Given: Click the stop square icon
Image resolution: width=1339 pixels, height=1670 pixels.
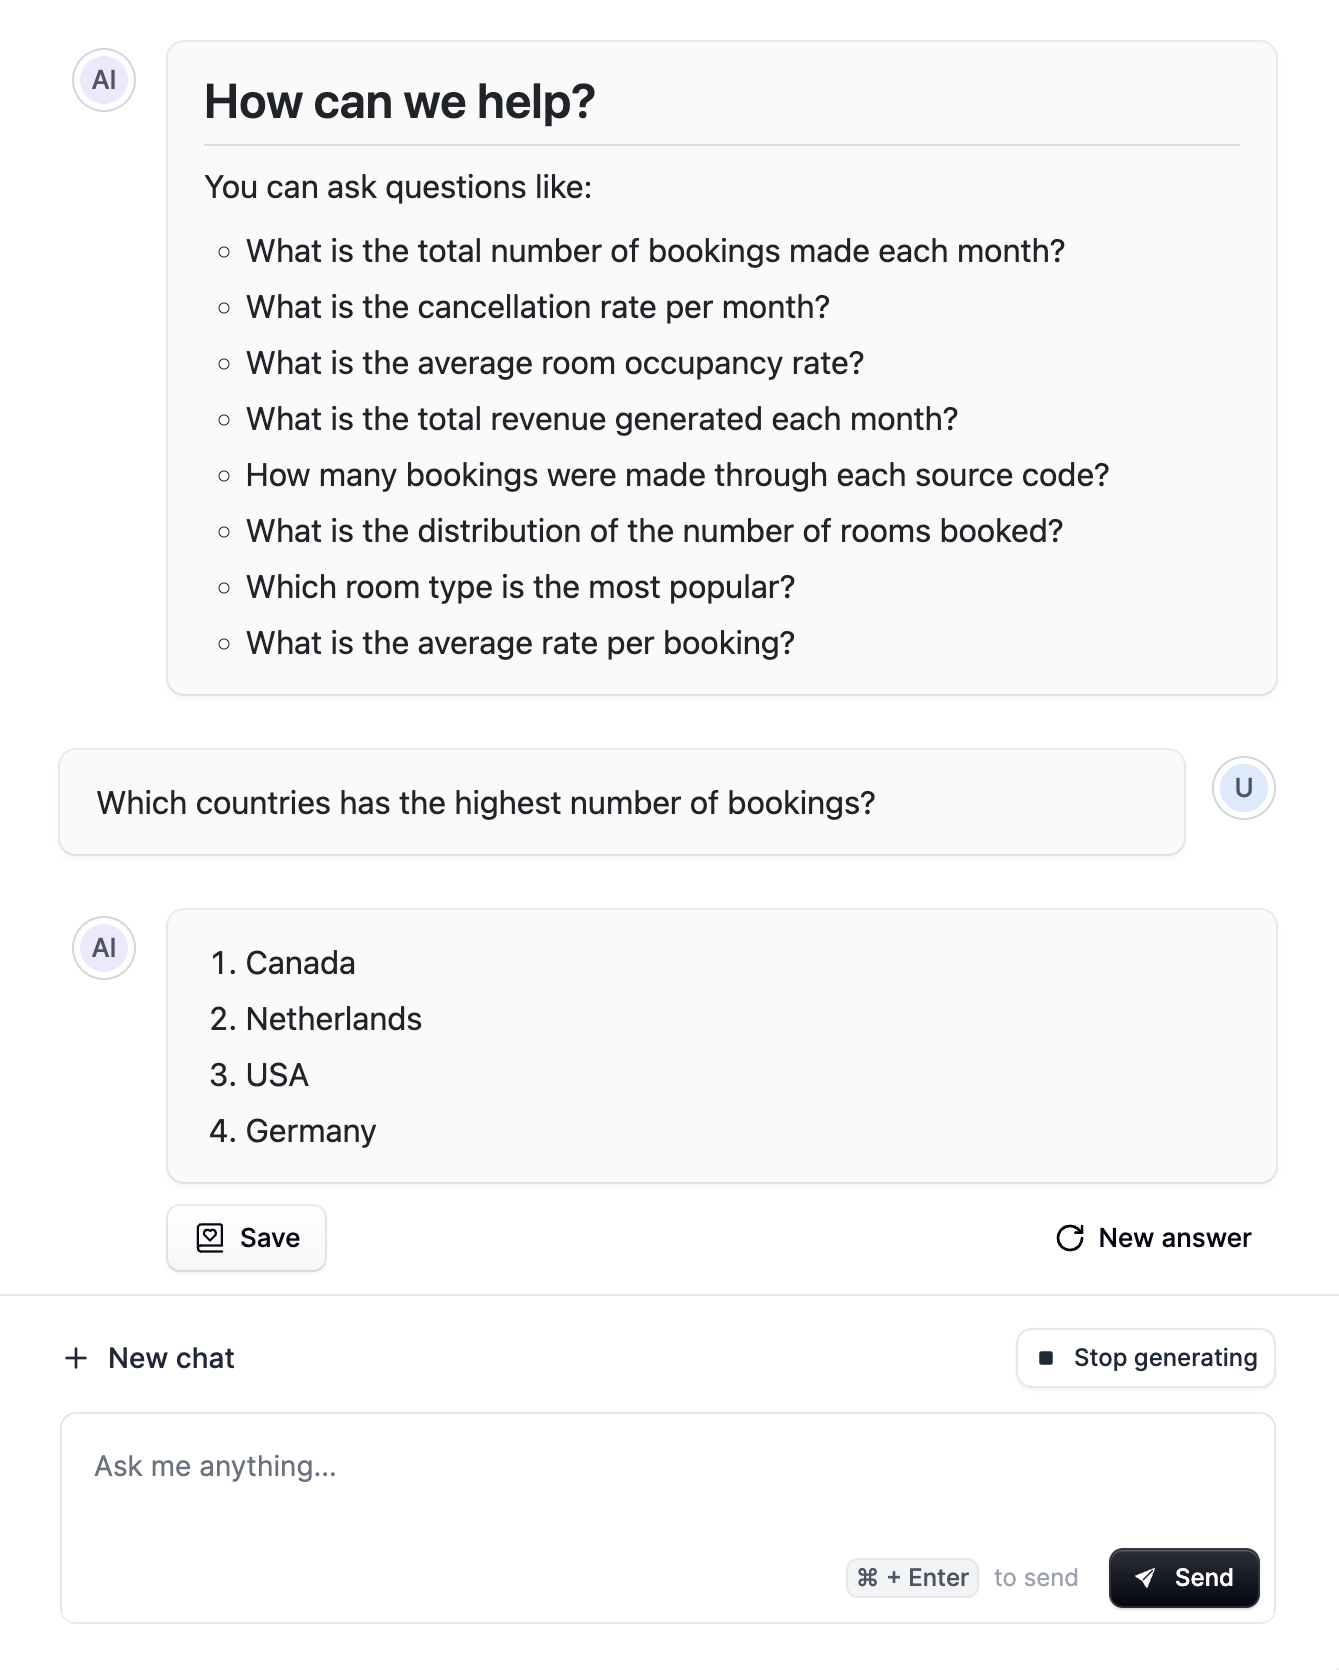Looking at the screenshot, I should 1046,1358.
